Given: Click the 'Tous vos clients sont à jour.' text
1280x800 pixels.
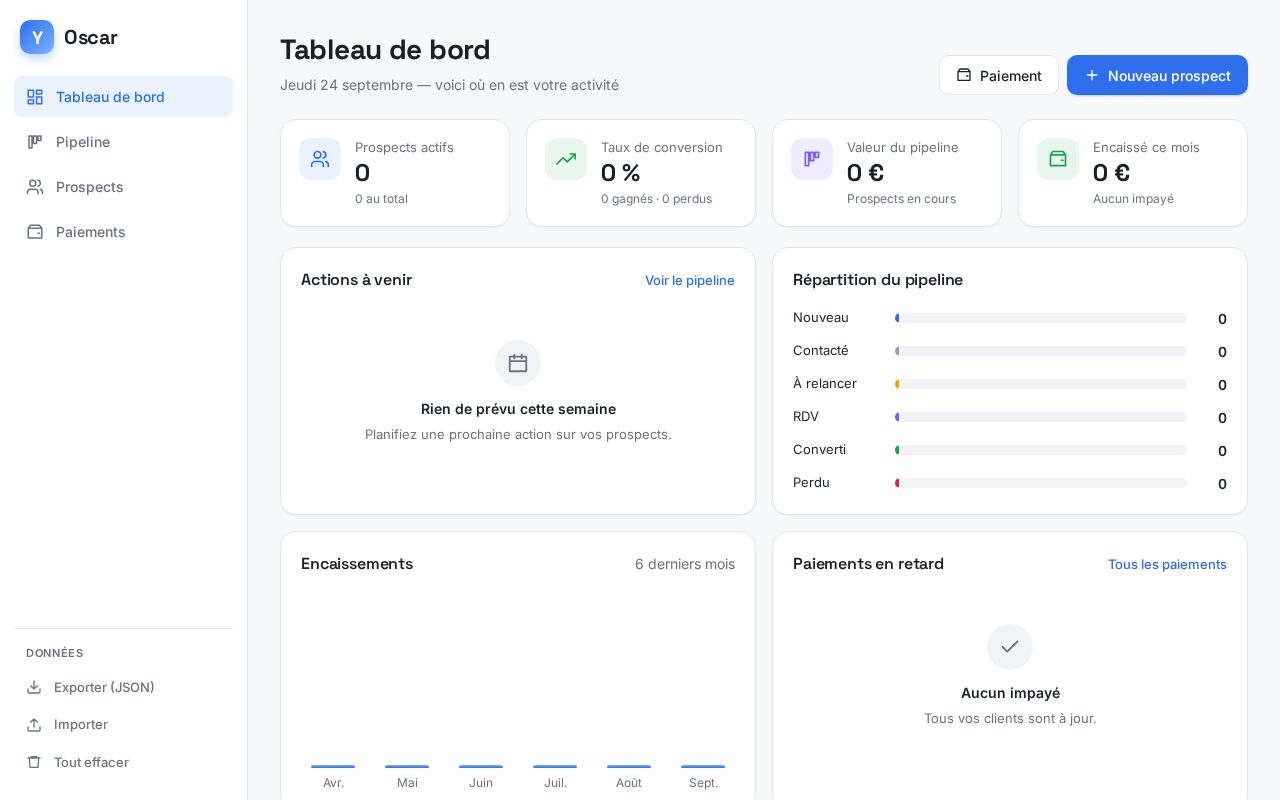Looking at the screenshot, I should click(1010, 718).
